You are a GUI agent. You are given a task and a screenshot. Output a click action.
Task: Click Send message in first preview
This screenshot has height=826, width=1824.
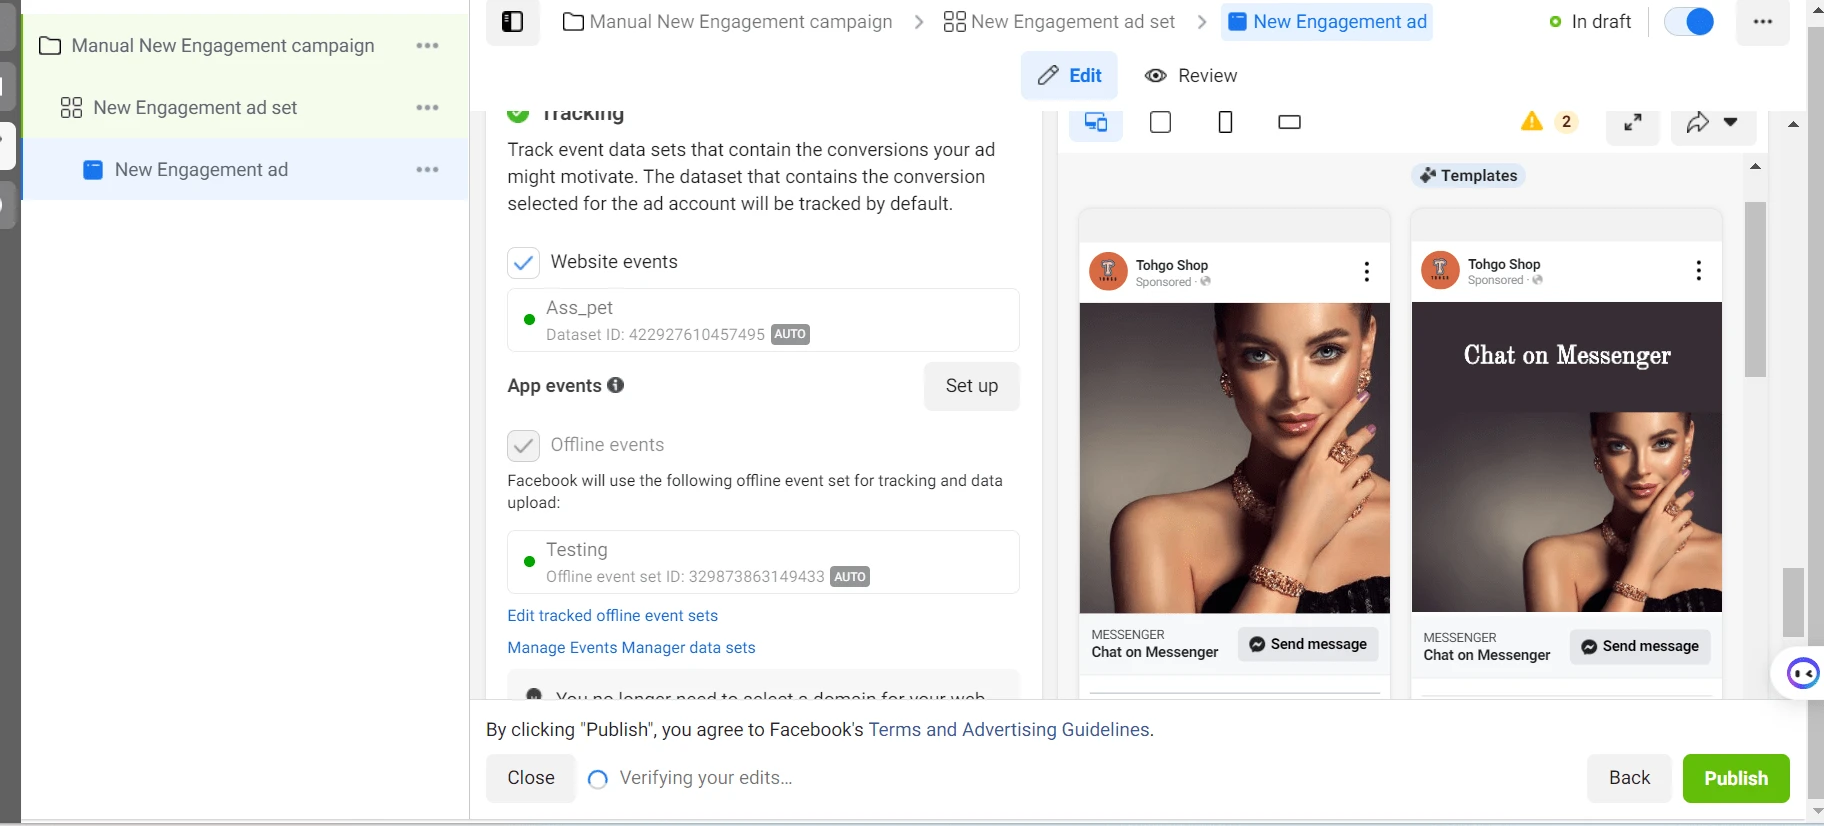coord(1308,644)
